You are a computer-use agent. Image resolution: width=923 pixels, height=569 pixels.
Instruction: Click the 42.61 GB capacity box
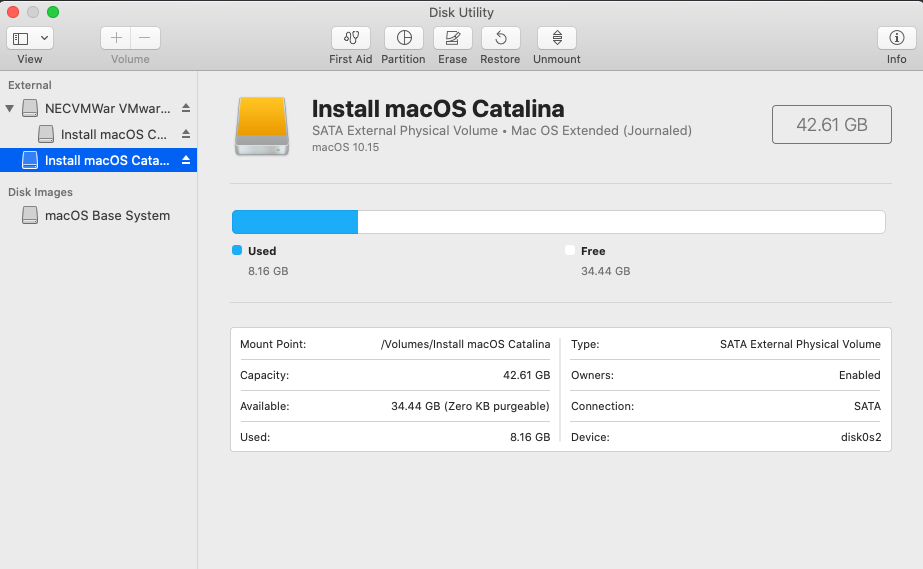(831, 125)
